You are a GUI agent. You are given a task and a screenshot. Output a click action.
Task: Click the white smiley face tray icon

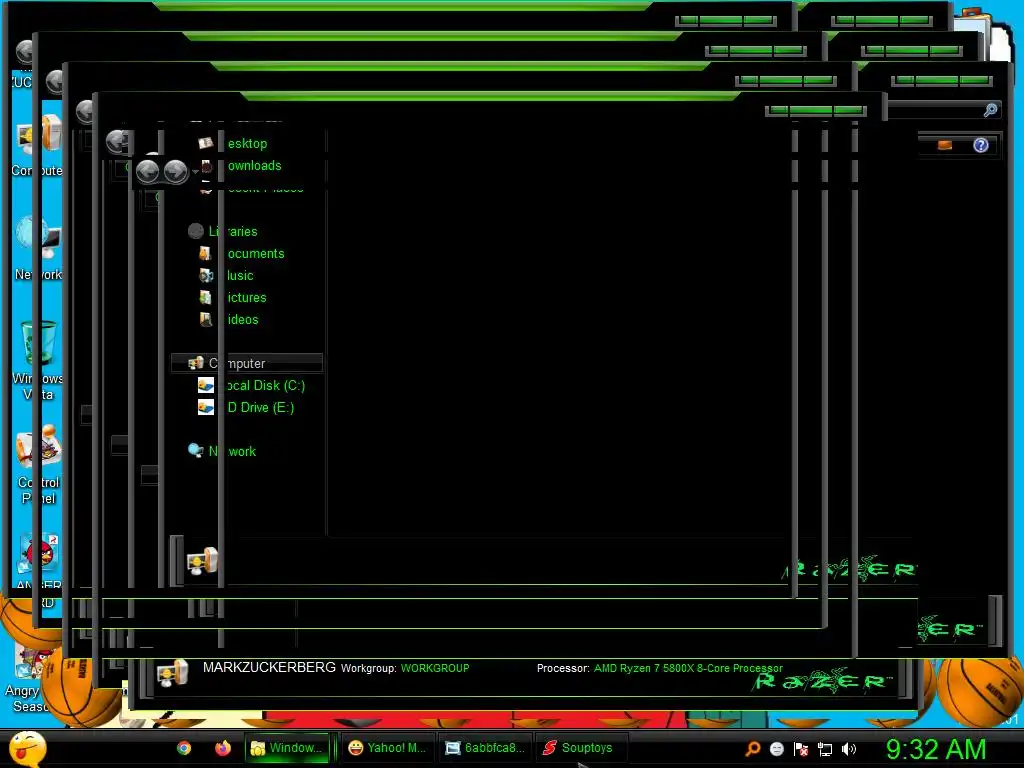[776, 749]
